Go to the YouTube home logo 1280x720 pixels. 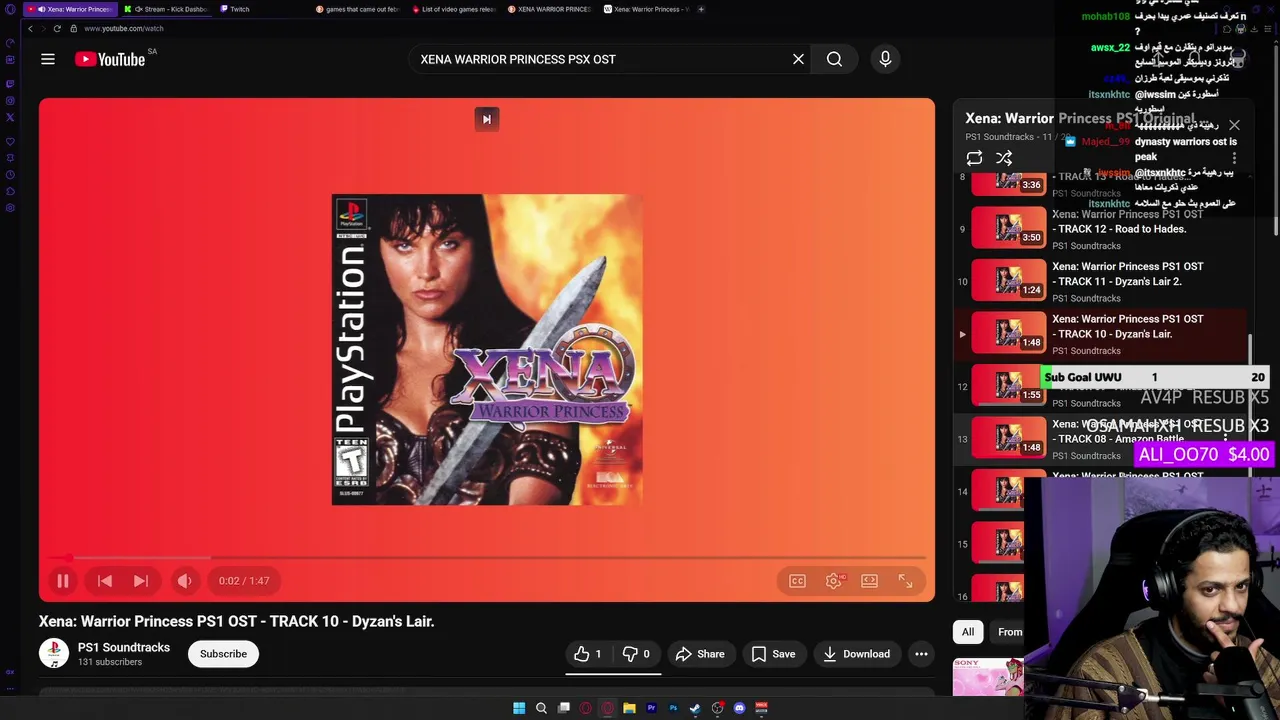tap(110, 59)
